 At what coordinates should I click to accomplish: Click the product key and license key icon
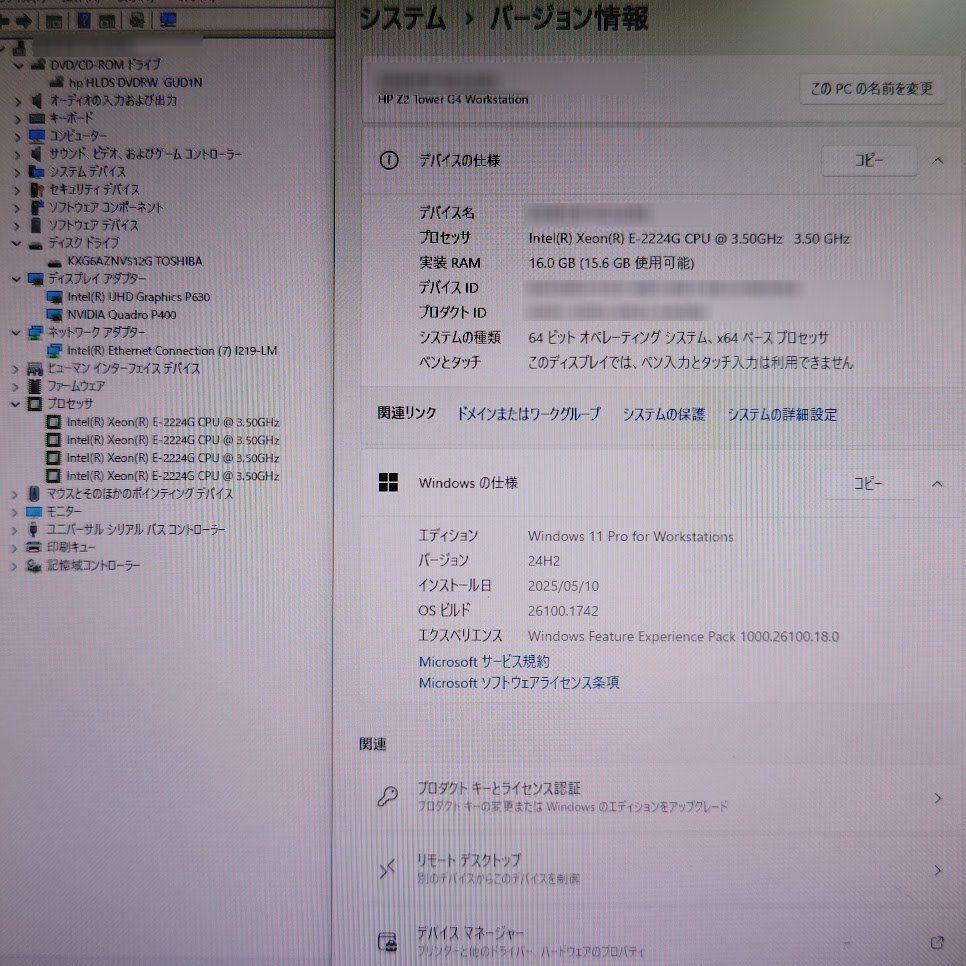388,797
